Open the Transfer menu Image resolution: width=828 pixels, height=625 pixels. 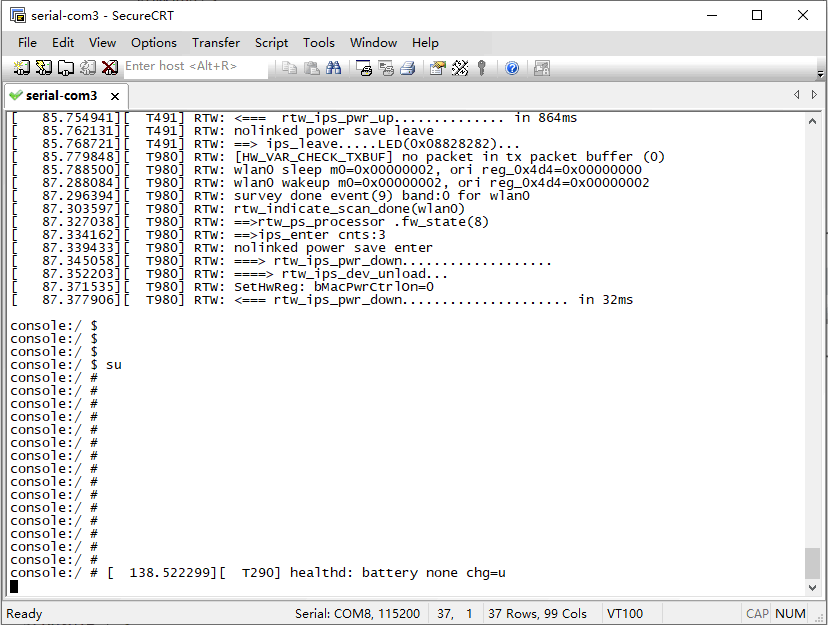click(x=216, y=43)
